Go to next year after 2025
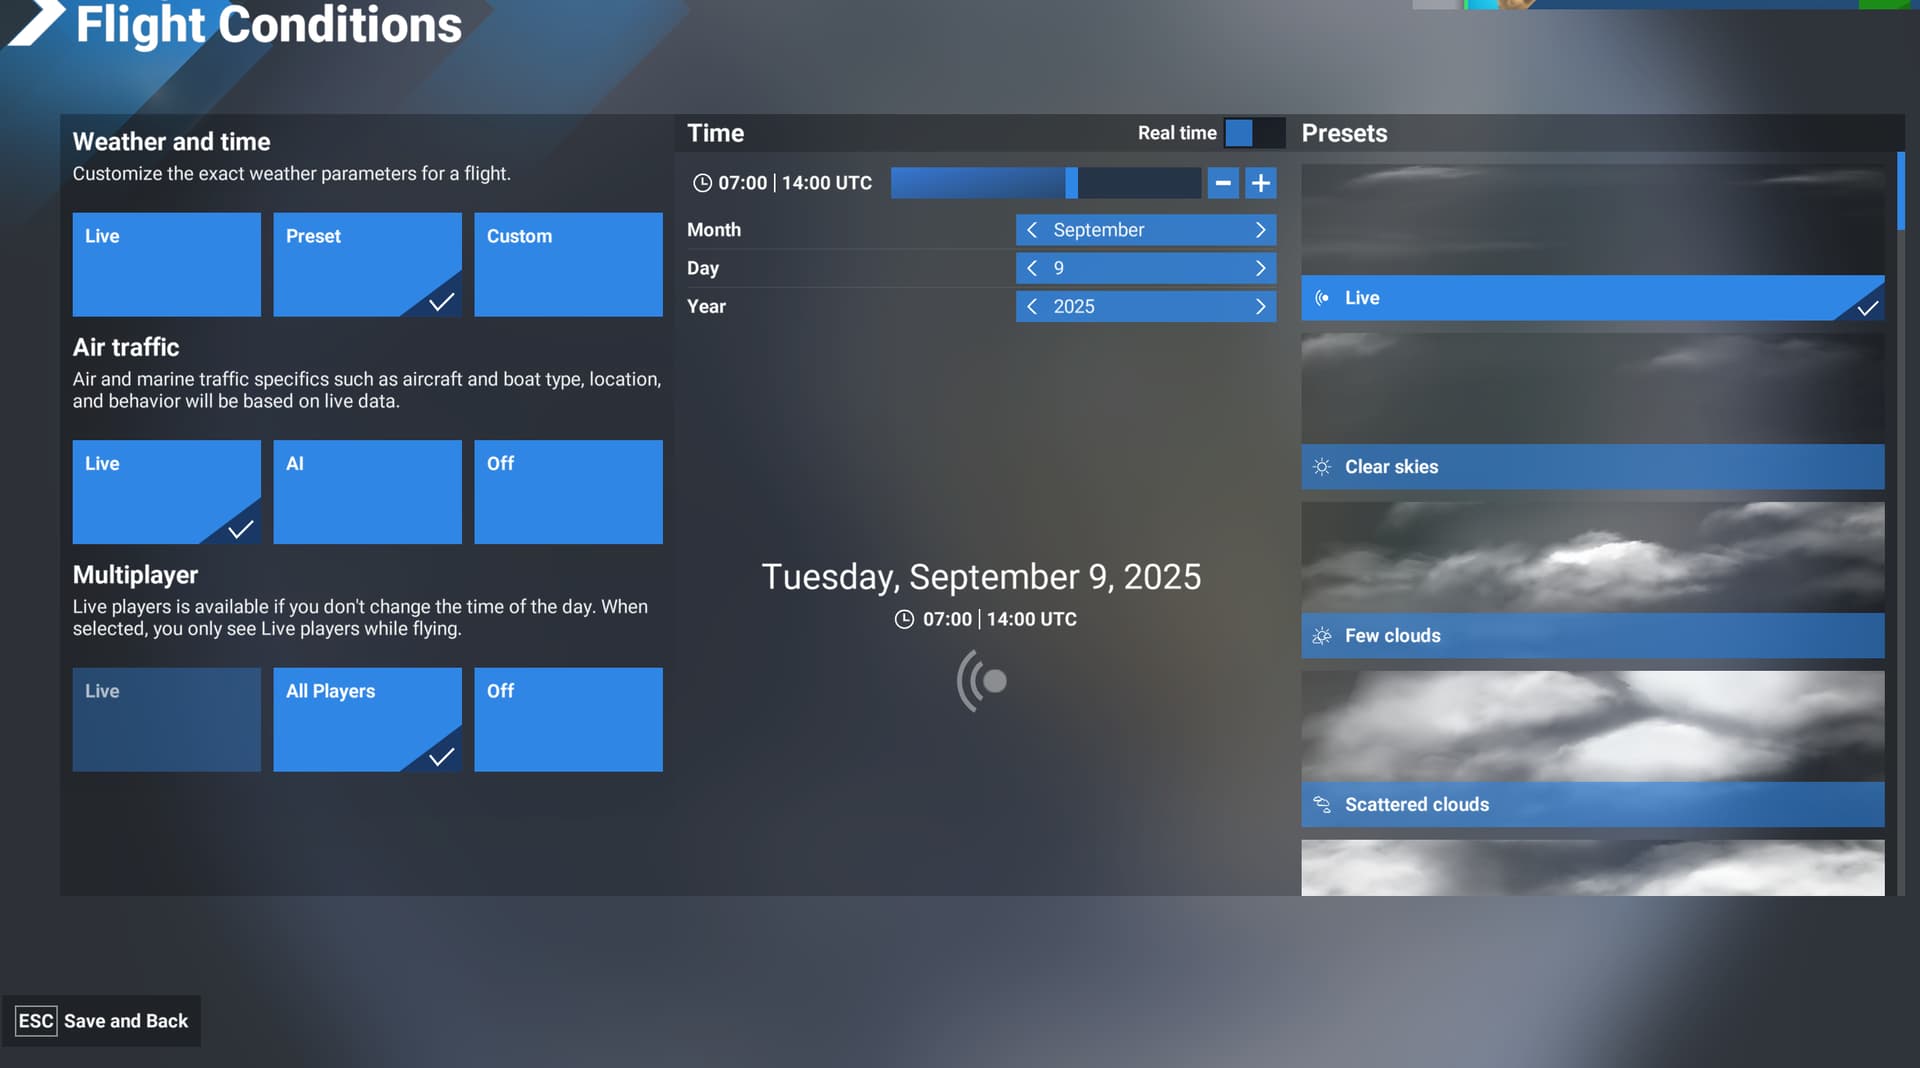The image size is (1920, 1068). pyautogui.click(x=1260, y=306)
